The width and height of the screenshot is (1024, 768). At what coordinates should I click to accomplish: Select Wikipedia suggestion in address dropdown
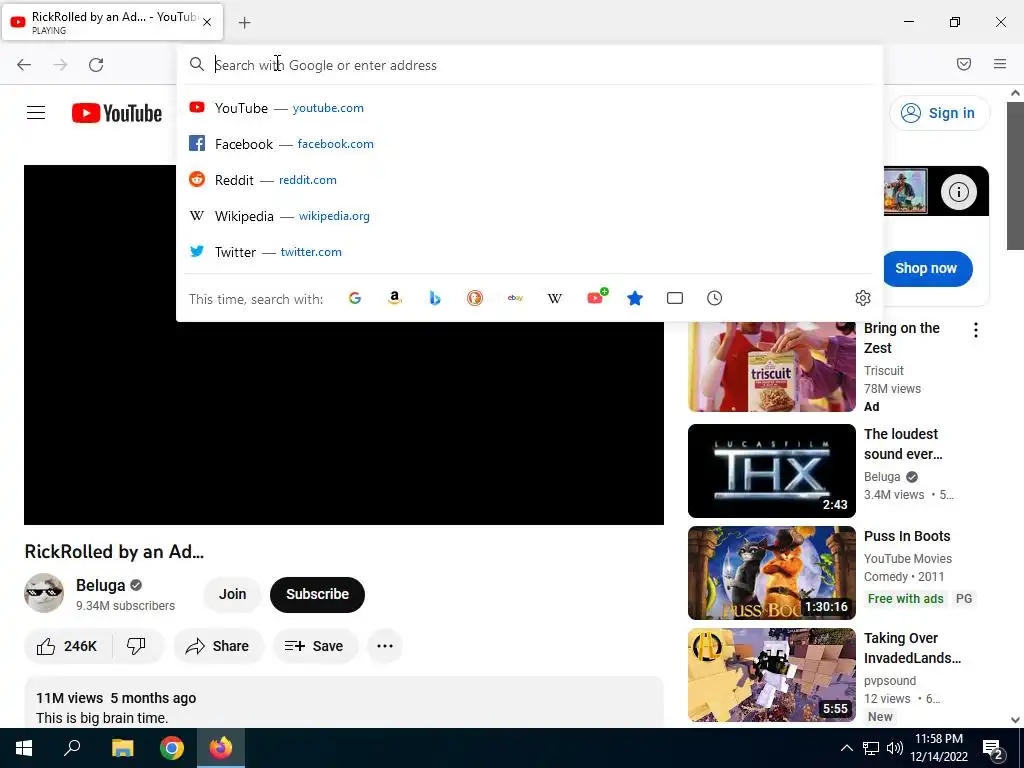(529, 216)
